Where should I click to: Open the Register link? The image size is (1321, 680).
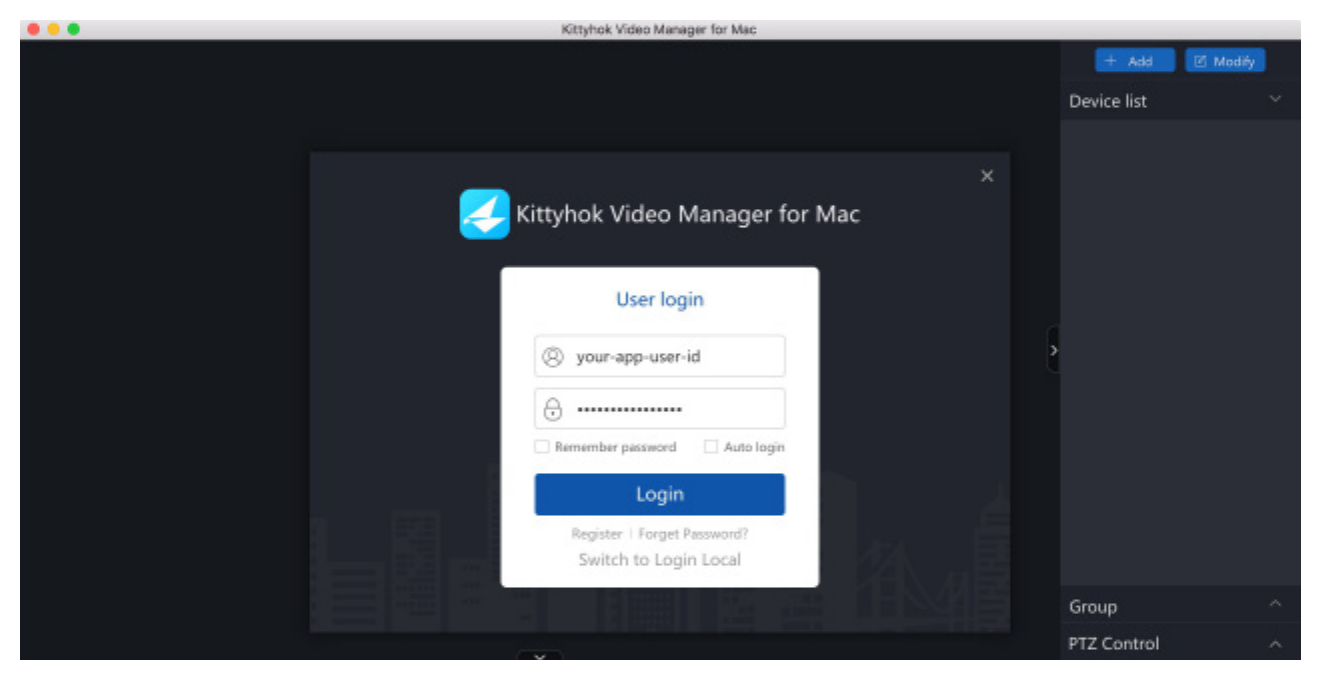click(597, 534)
